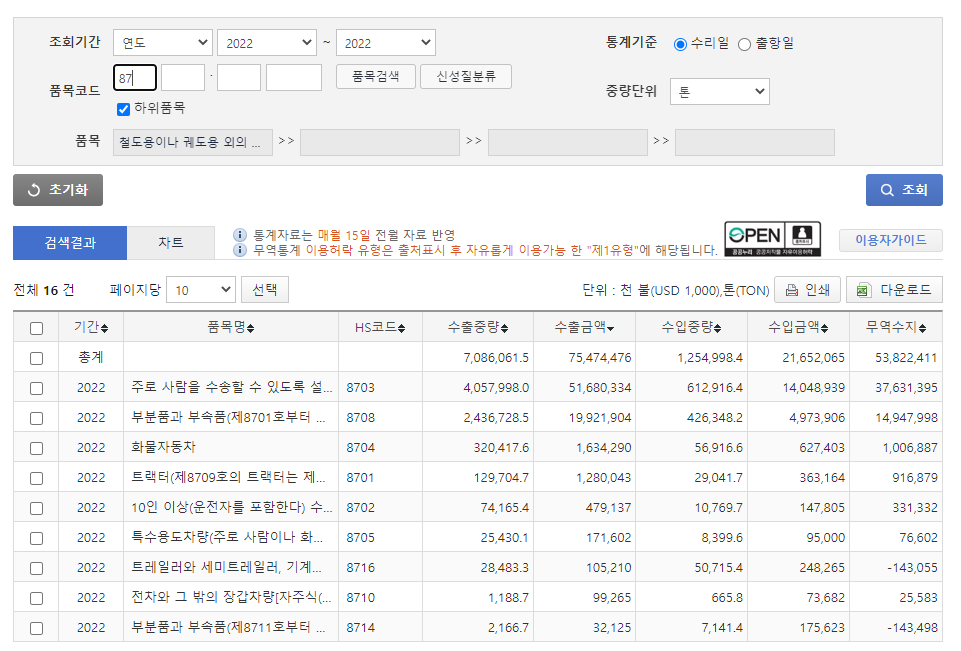Switch to the 차트 tab
Image resolution: width=961 pixels, height=651 pixels.
[170, 243]
